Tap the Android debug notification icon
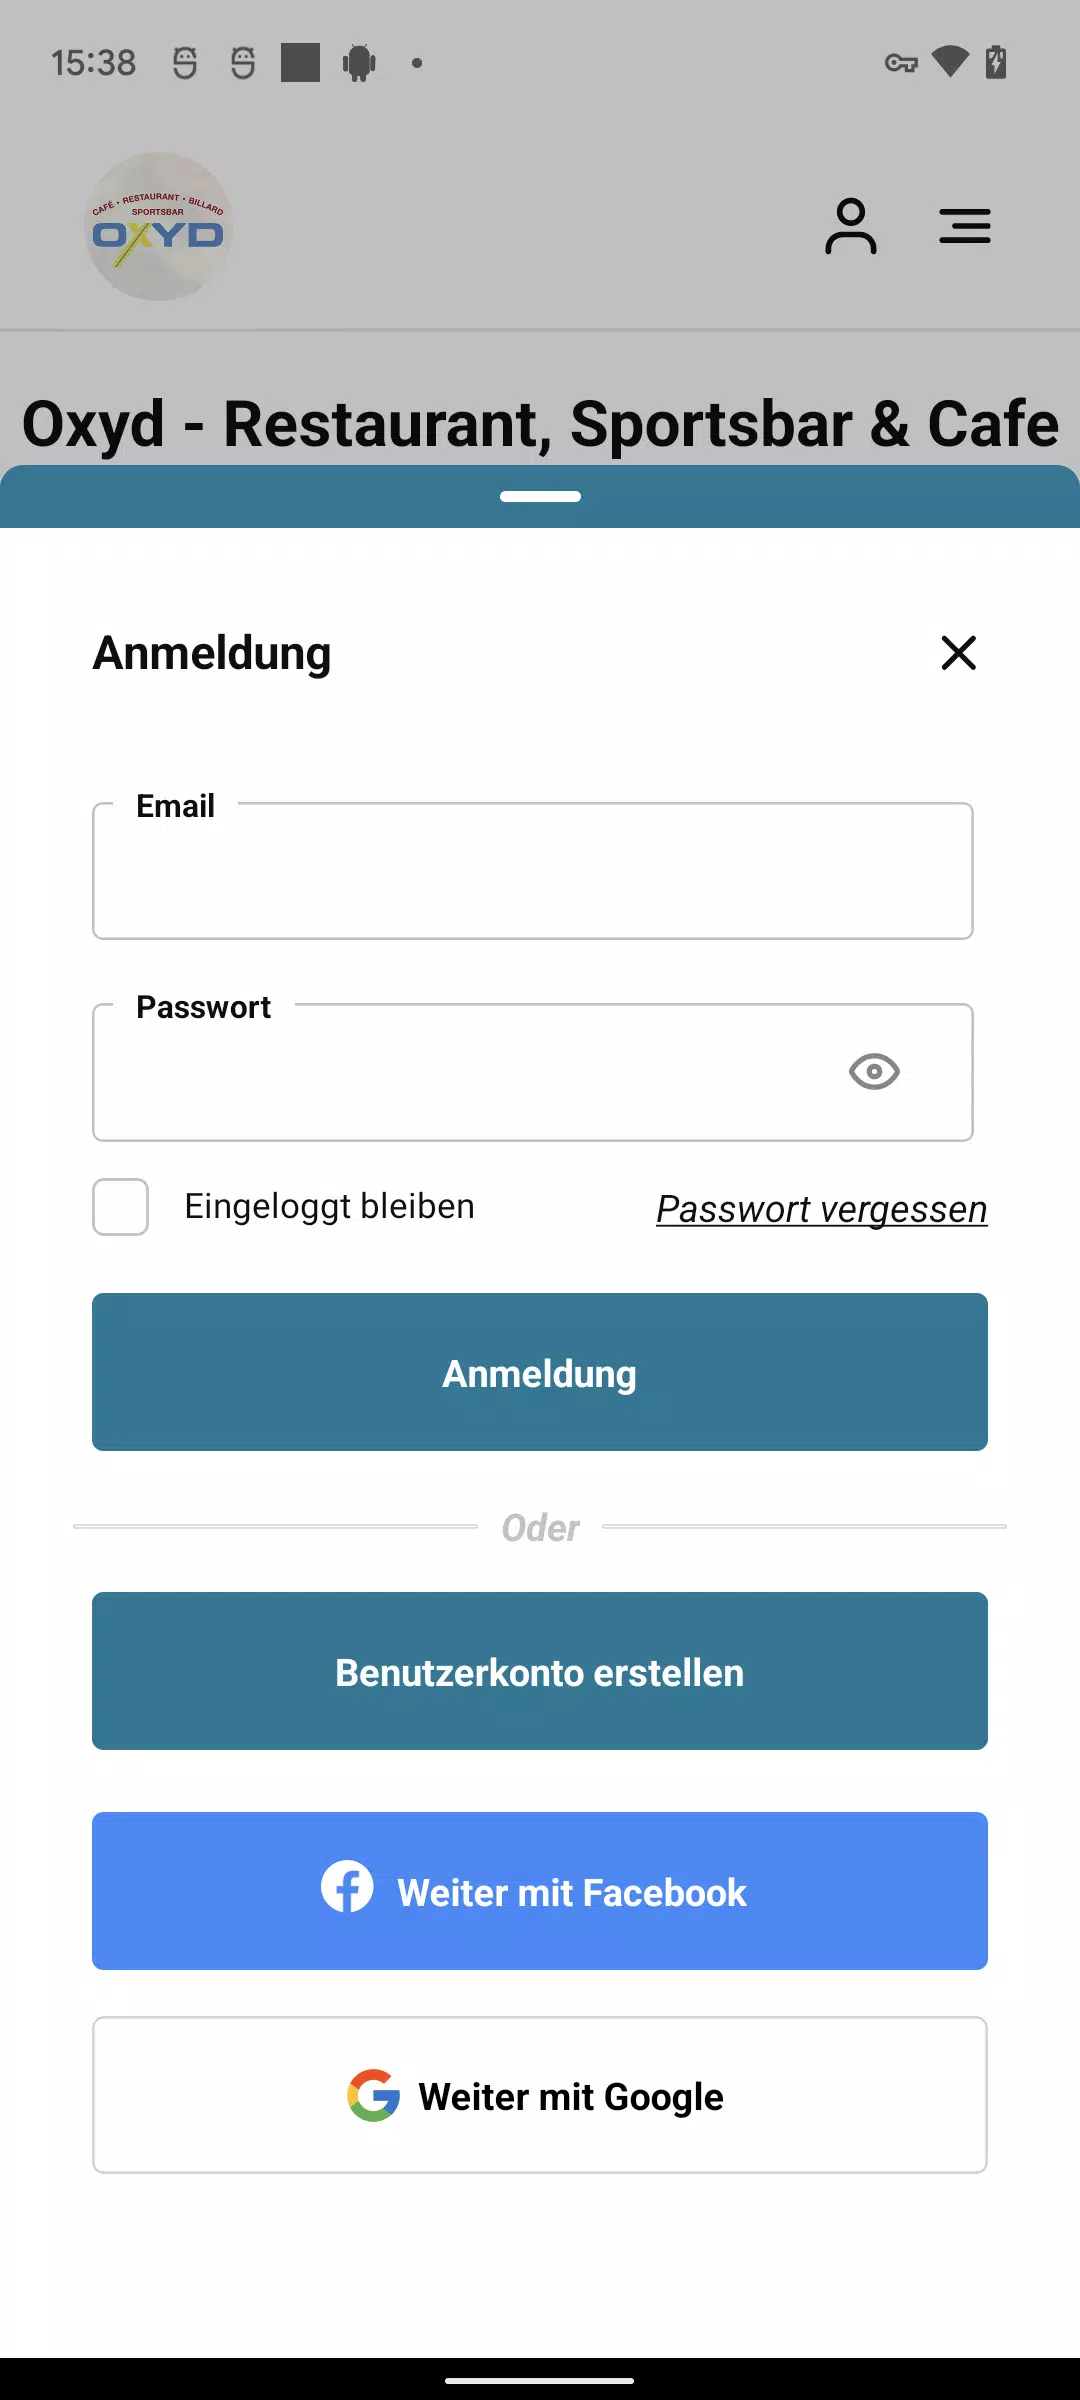 click(359, 63)
